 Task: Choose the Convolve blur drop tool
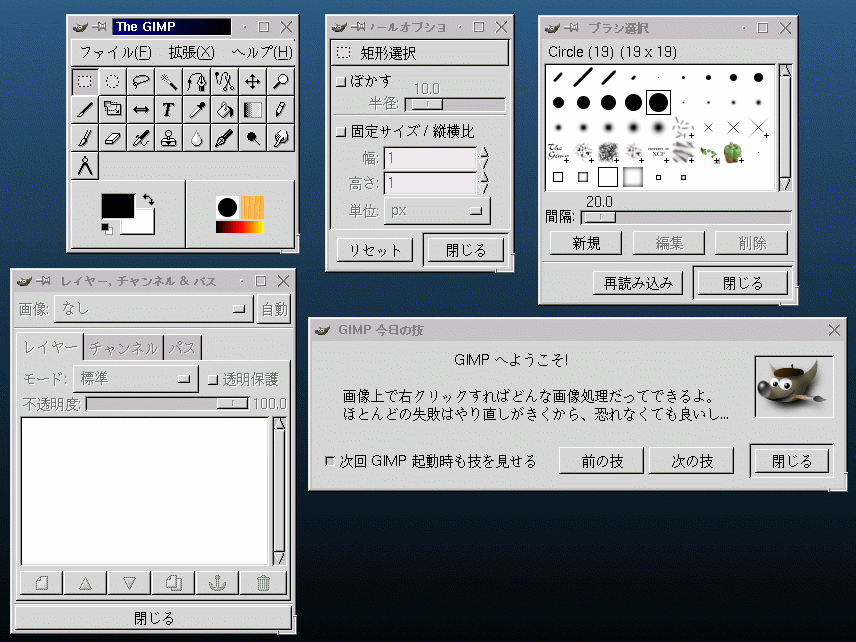pos(197,138)
